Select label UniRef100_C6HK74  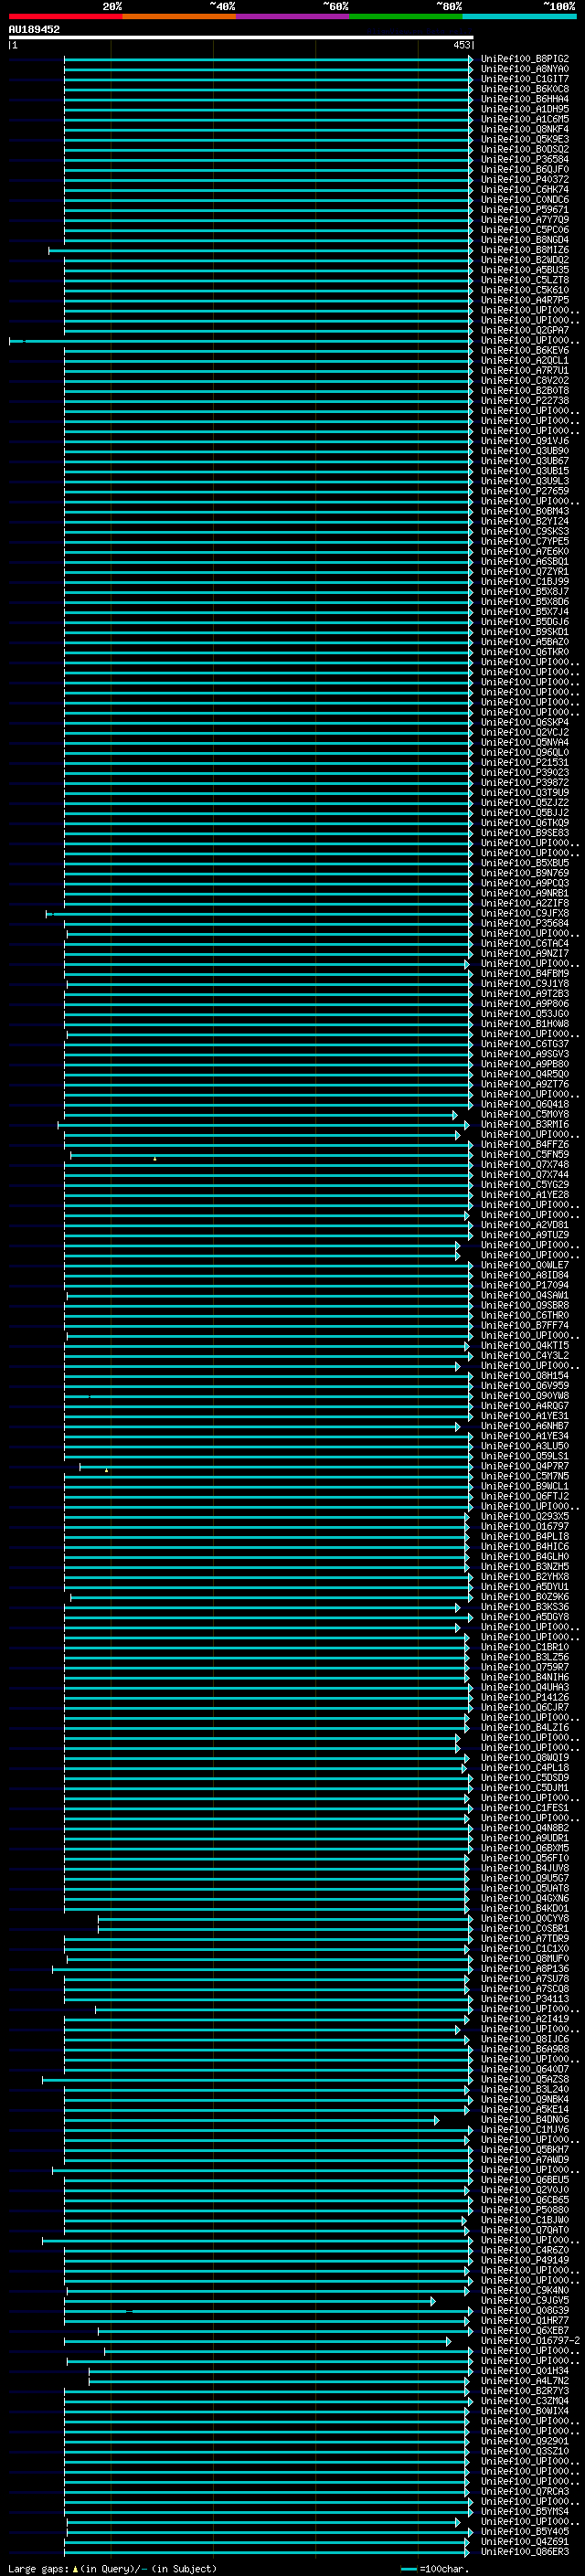pos(525,190)
